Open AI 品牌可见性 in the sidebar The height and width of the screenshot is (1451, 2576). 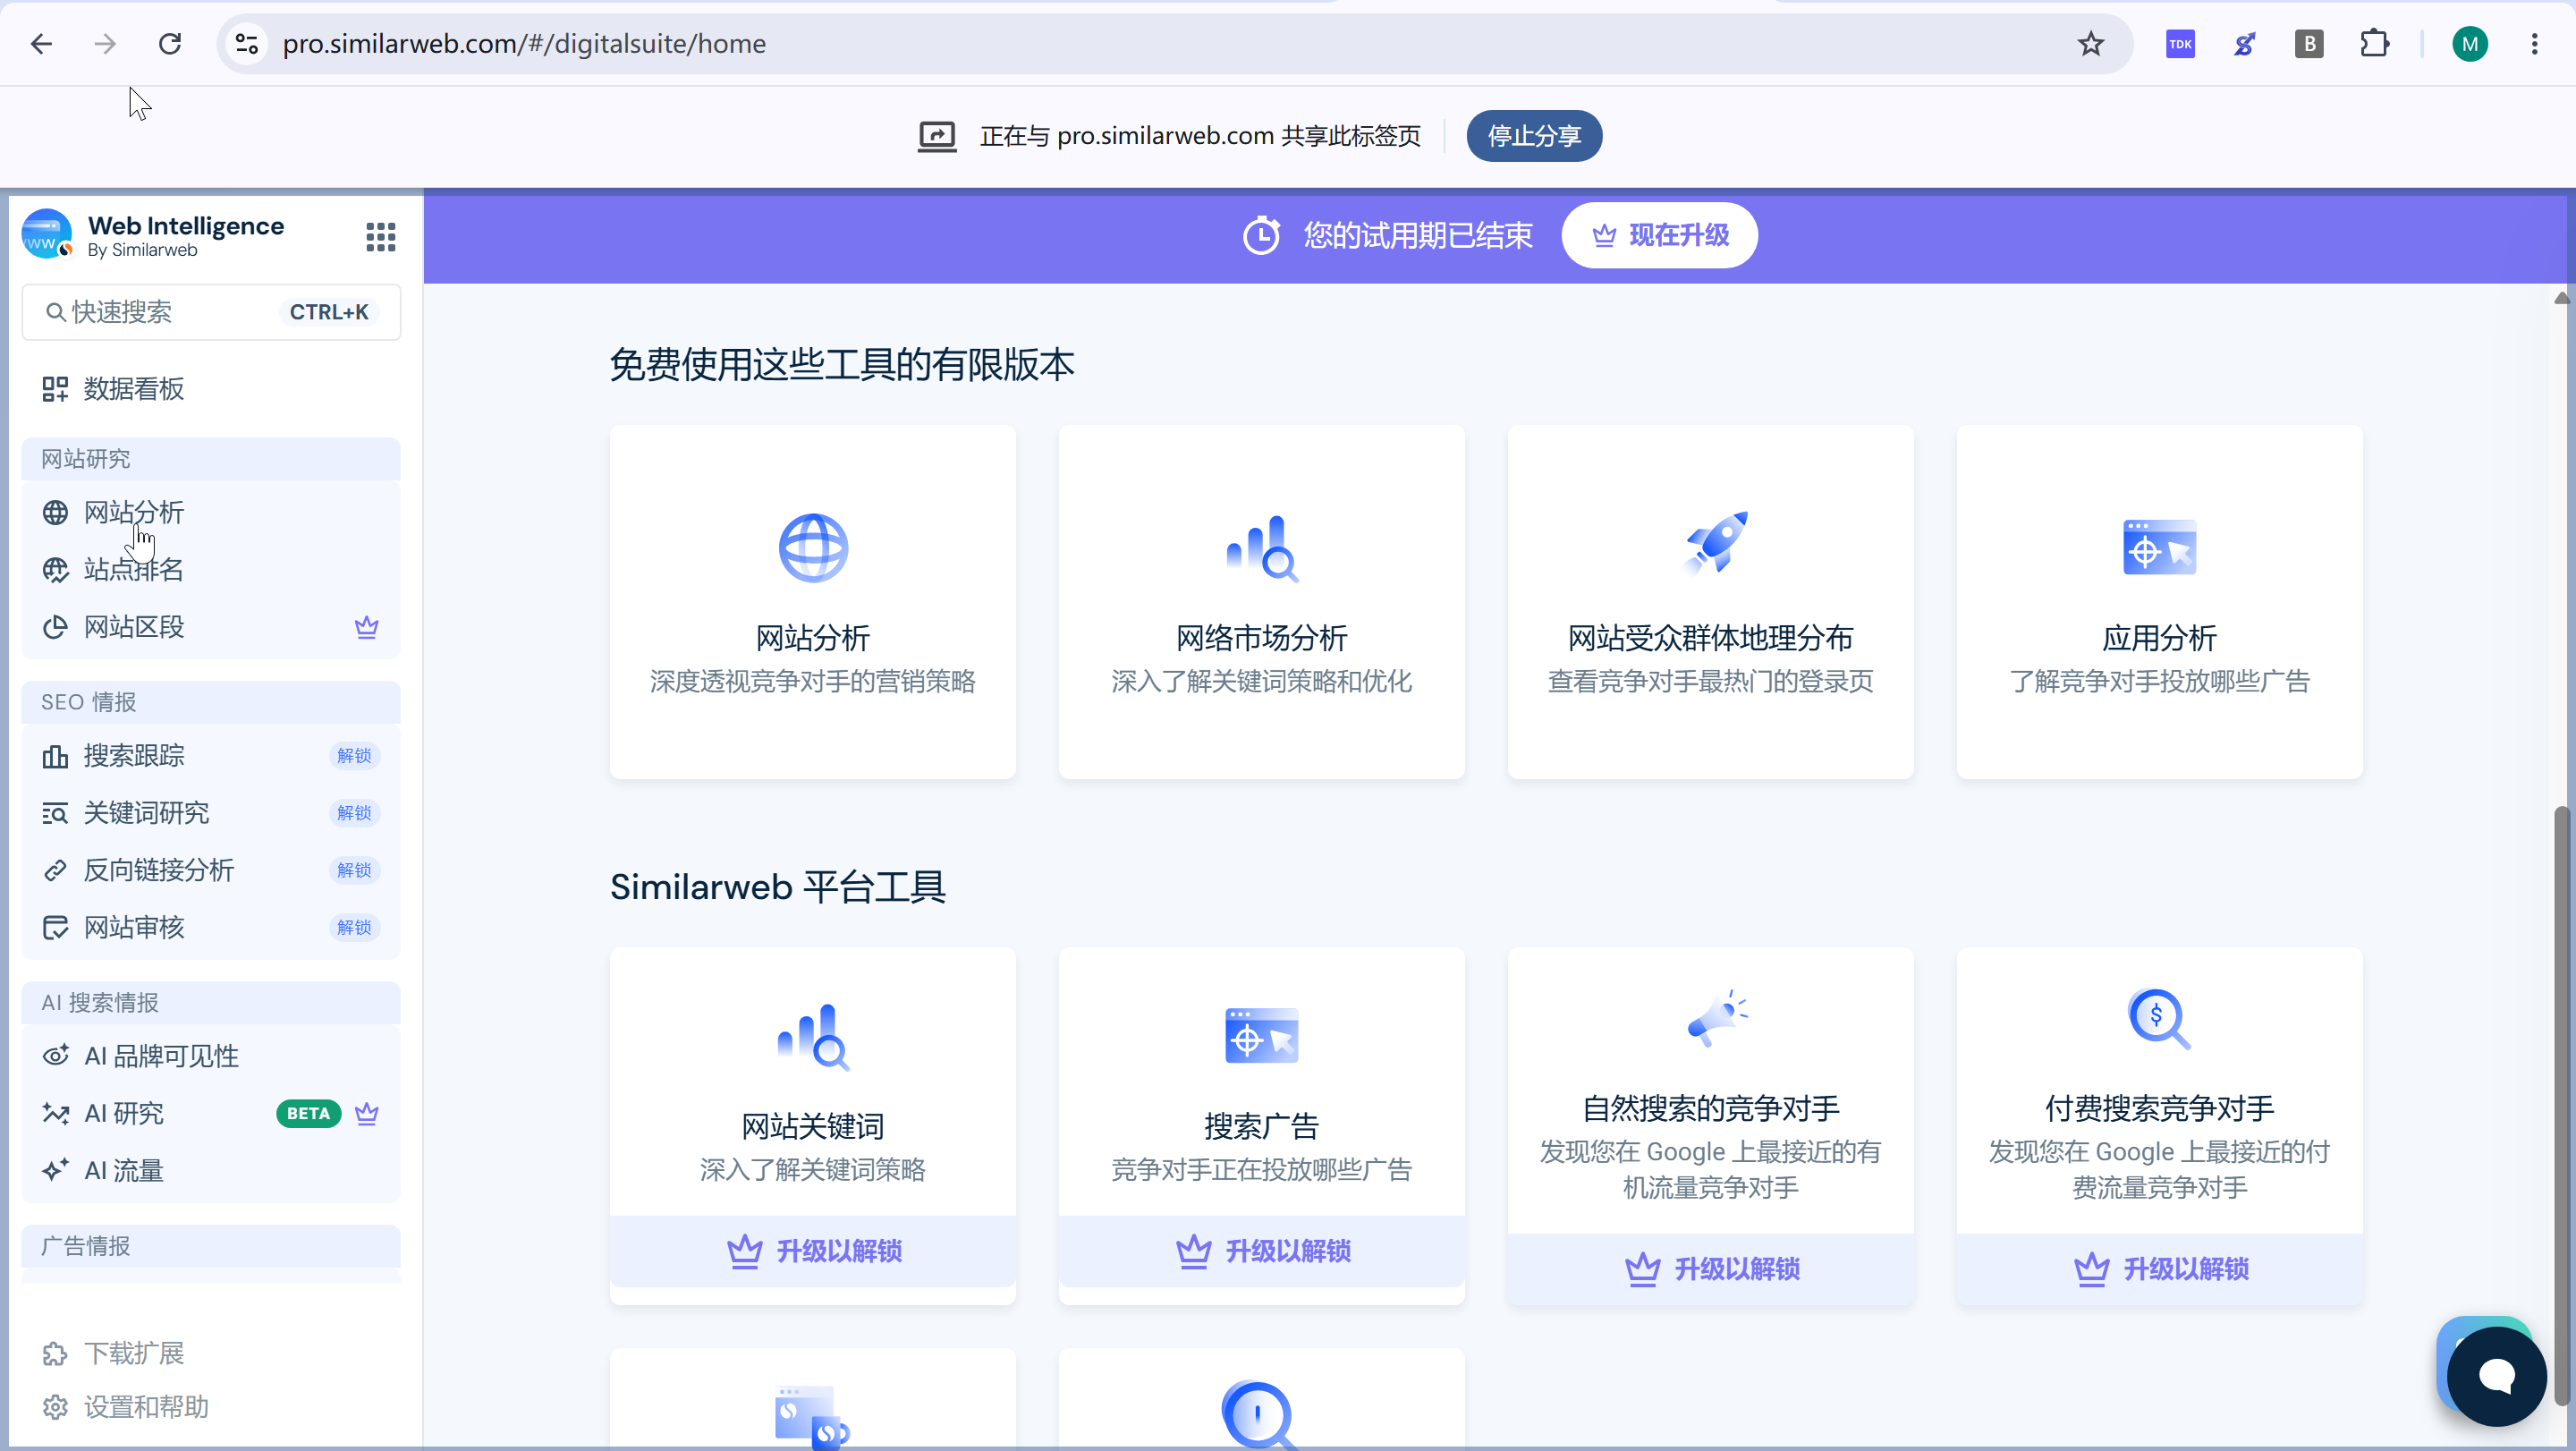(211, 1056)
